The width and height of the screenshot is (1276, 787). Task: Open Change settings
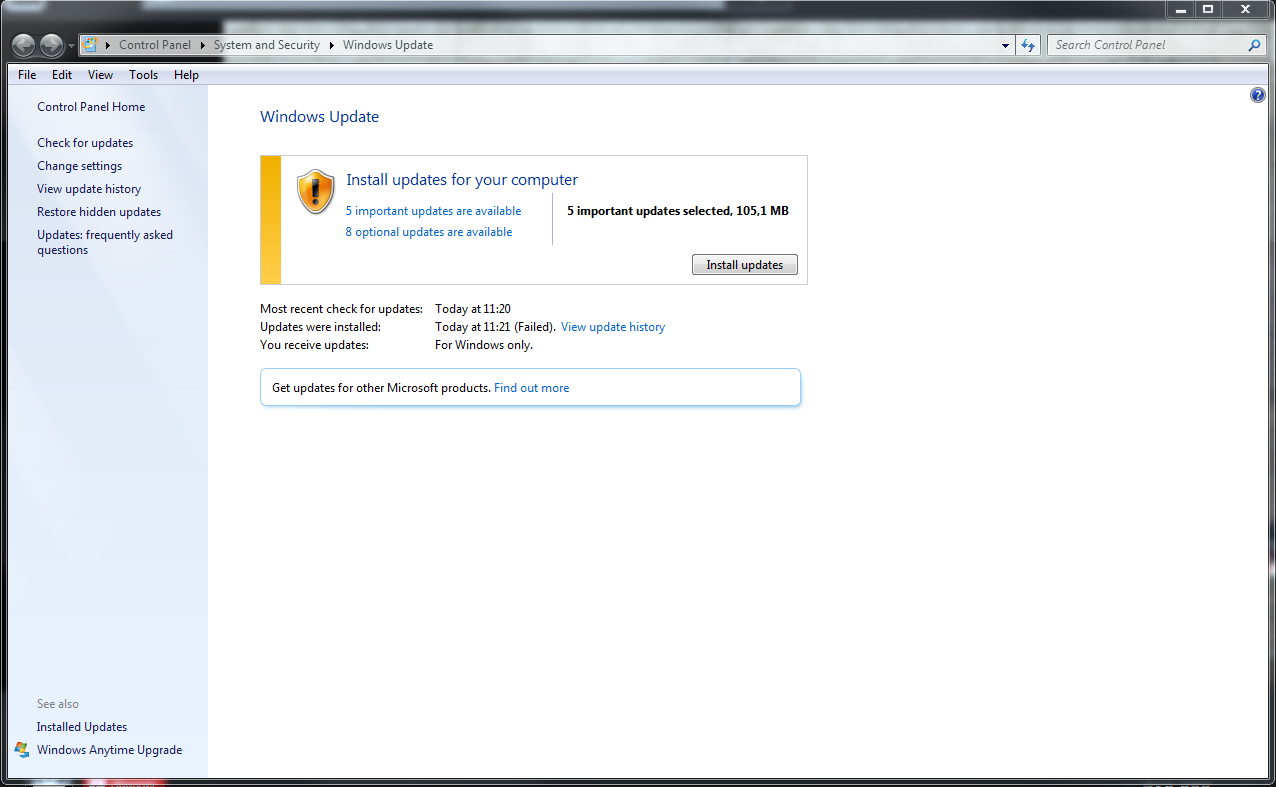click(x=80, y=166)
